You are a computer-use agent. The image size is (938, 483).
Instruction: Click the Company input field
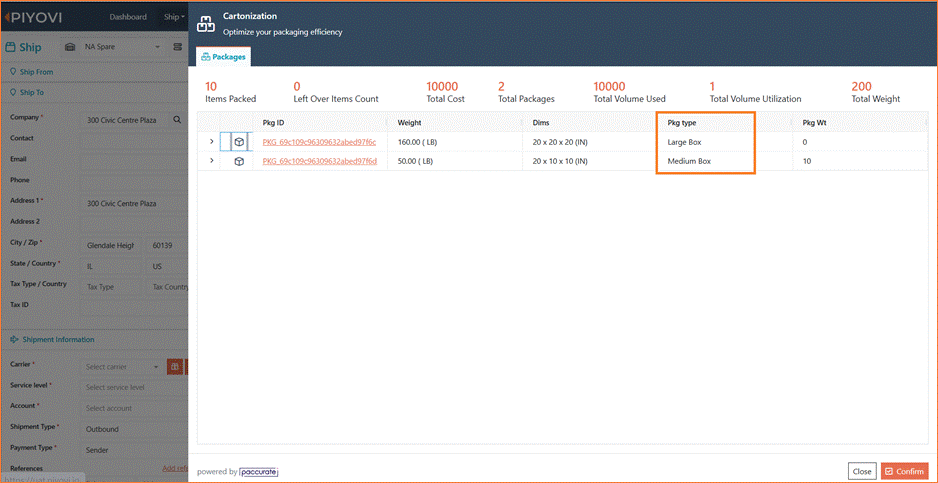[x=126, y=120]
